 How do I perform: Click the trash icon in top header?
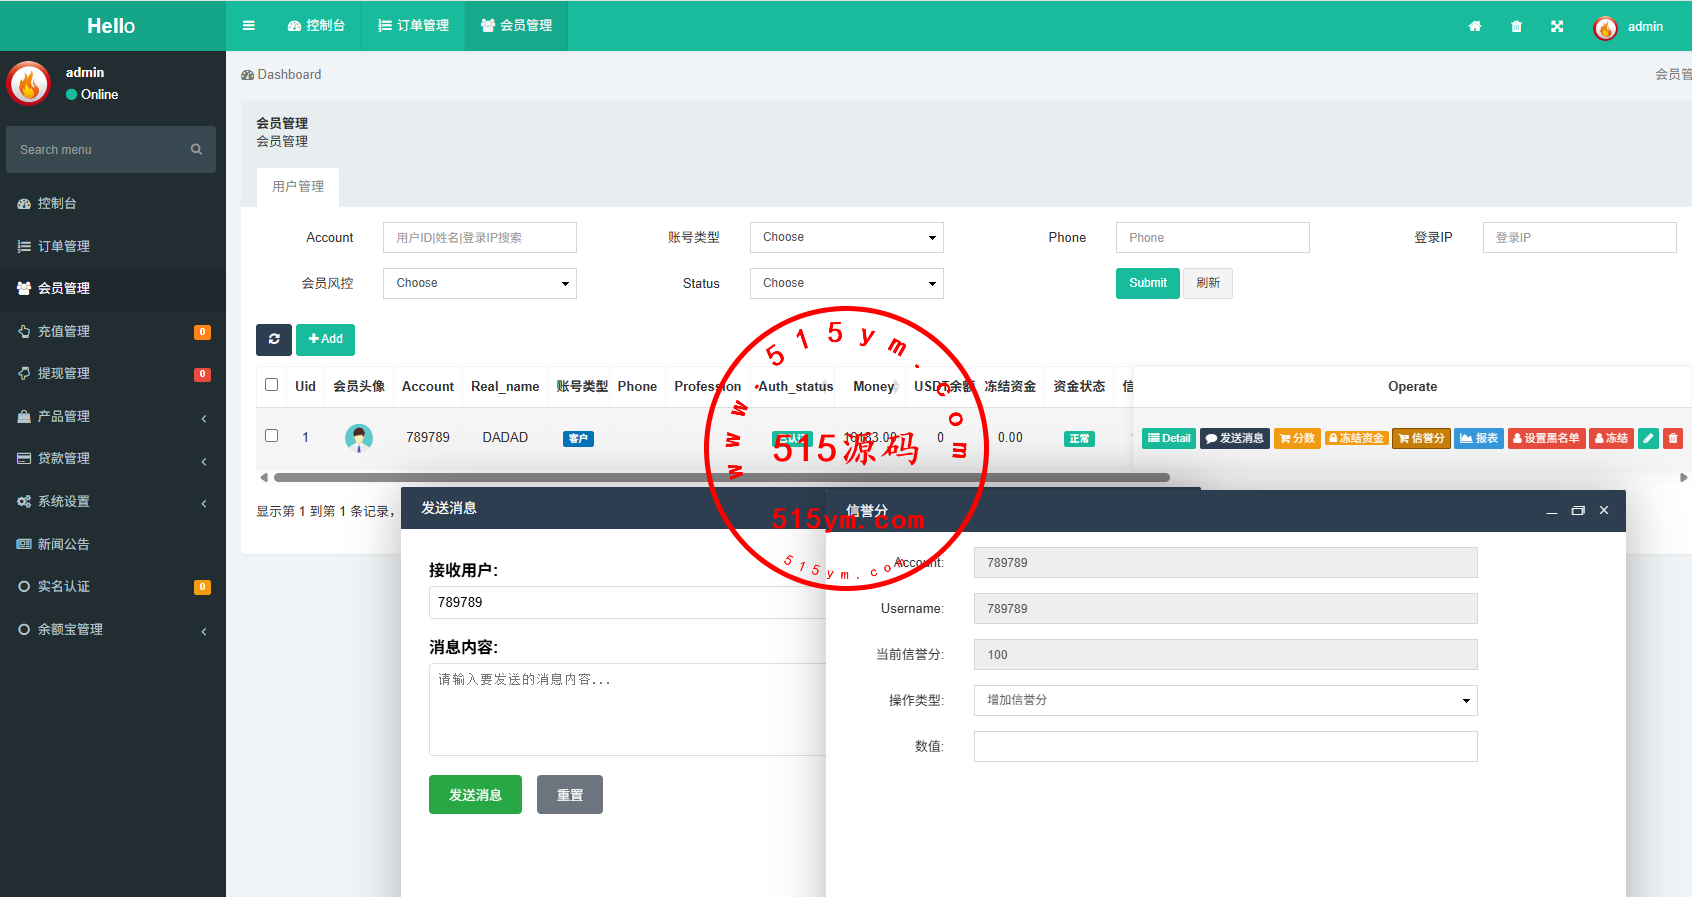point(1516,26)
